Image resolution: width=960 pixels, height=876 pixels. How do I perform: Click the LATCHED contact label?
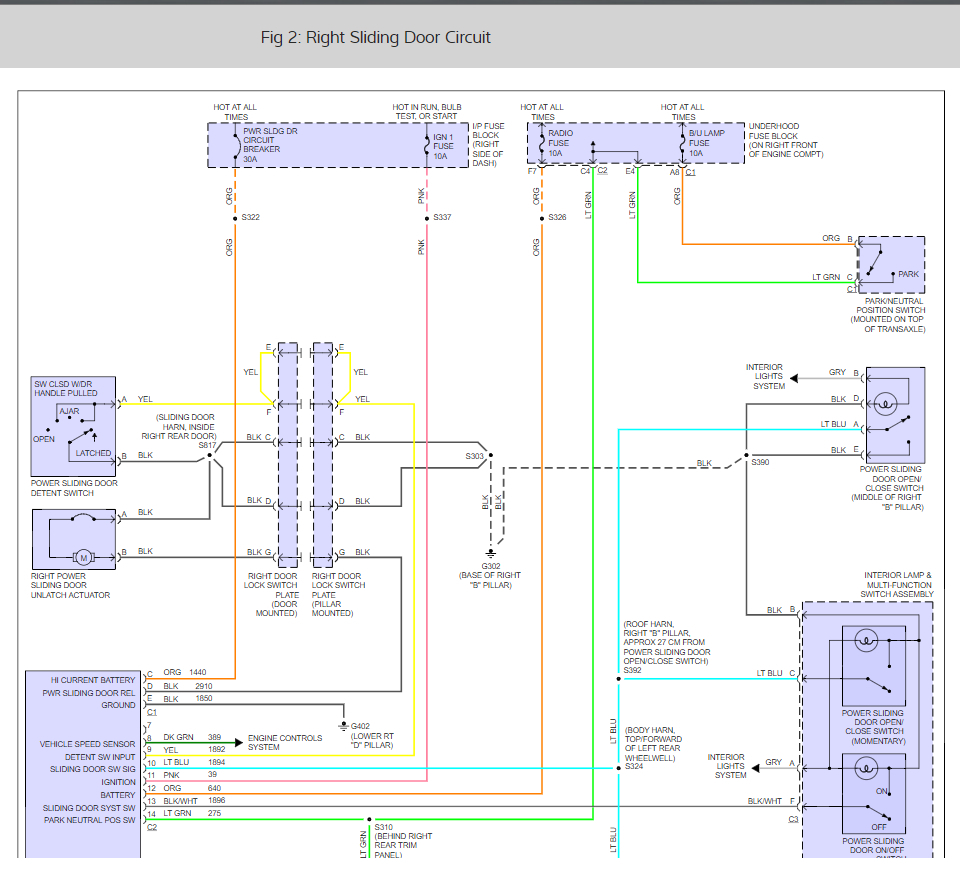click(93, 453)
